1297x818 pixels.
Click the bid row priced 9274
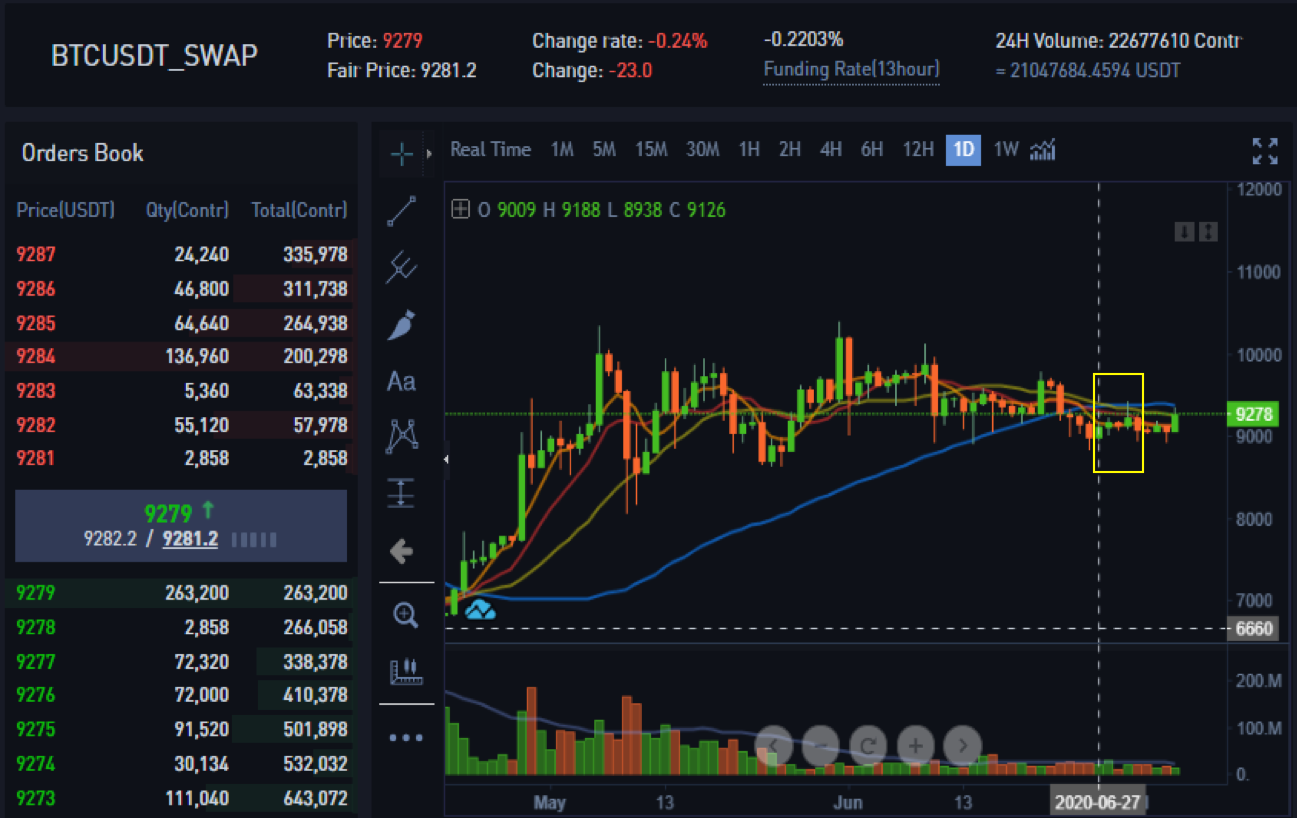(181, 764)
